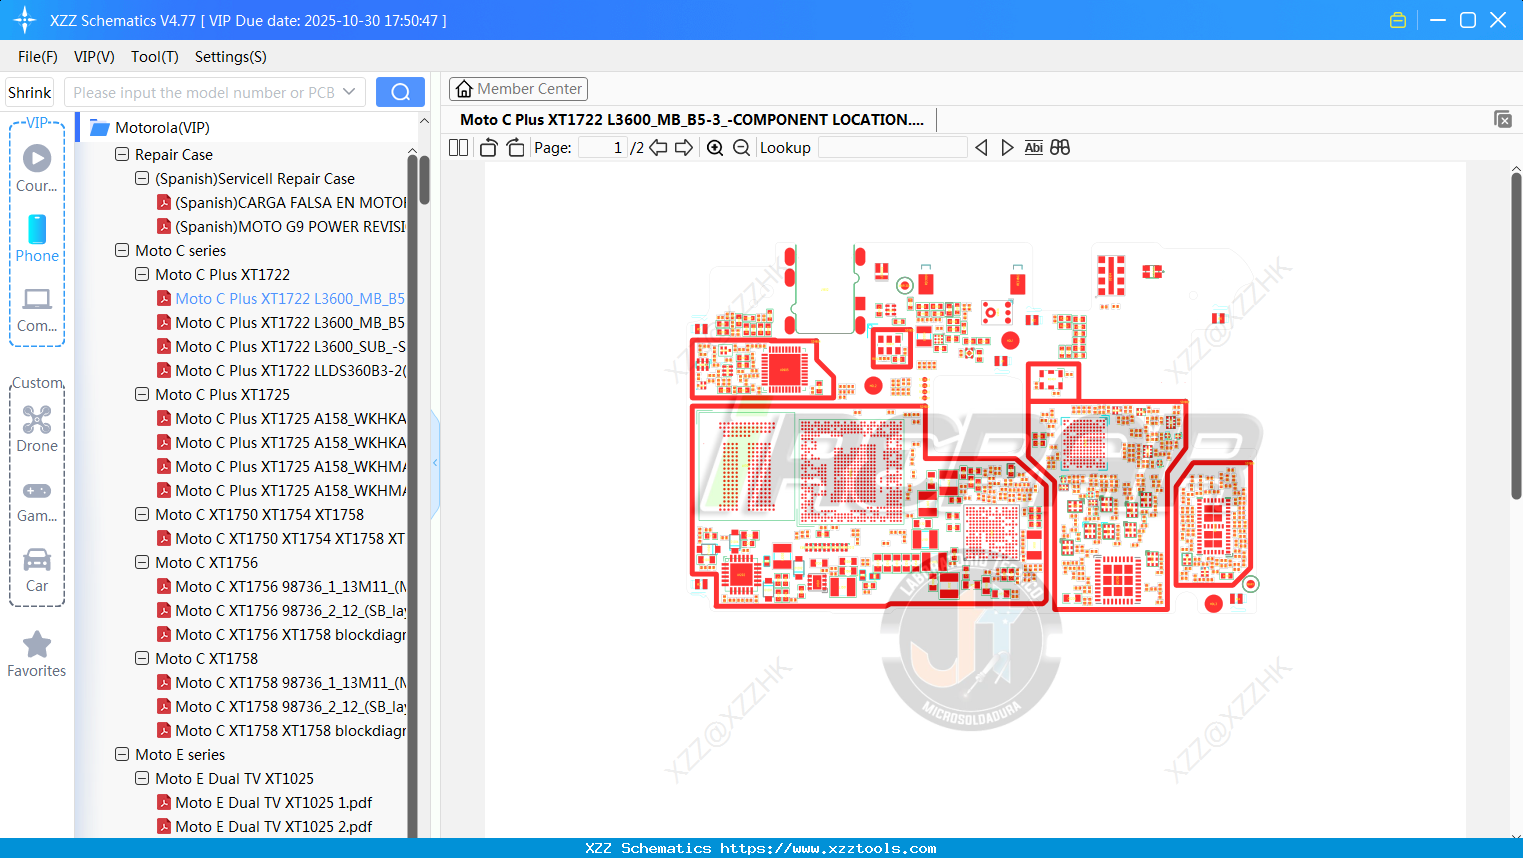Screen dimensions: 1523x858
Task: Switch to the COMPONENT LOCATION document tab
Action: [690, 119]
